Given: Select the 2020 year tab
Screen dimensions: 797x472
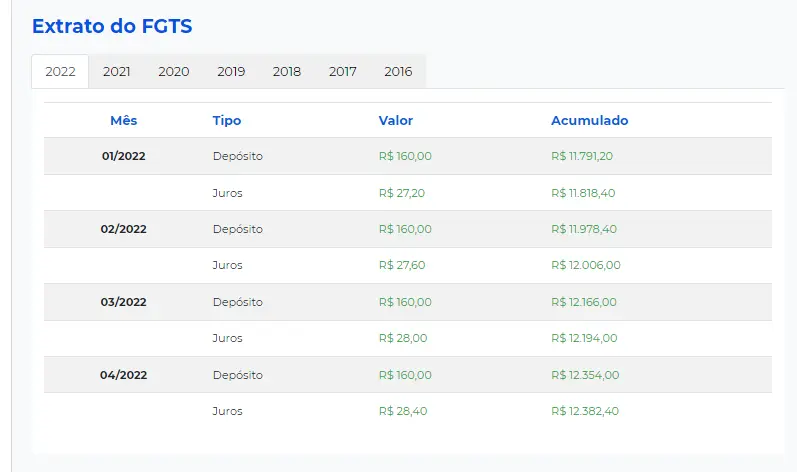Looking at the screenshot, I should click(173, 72).
